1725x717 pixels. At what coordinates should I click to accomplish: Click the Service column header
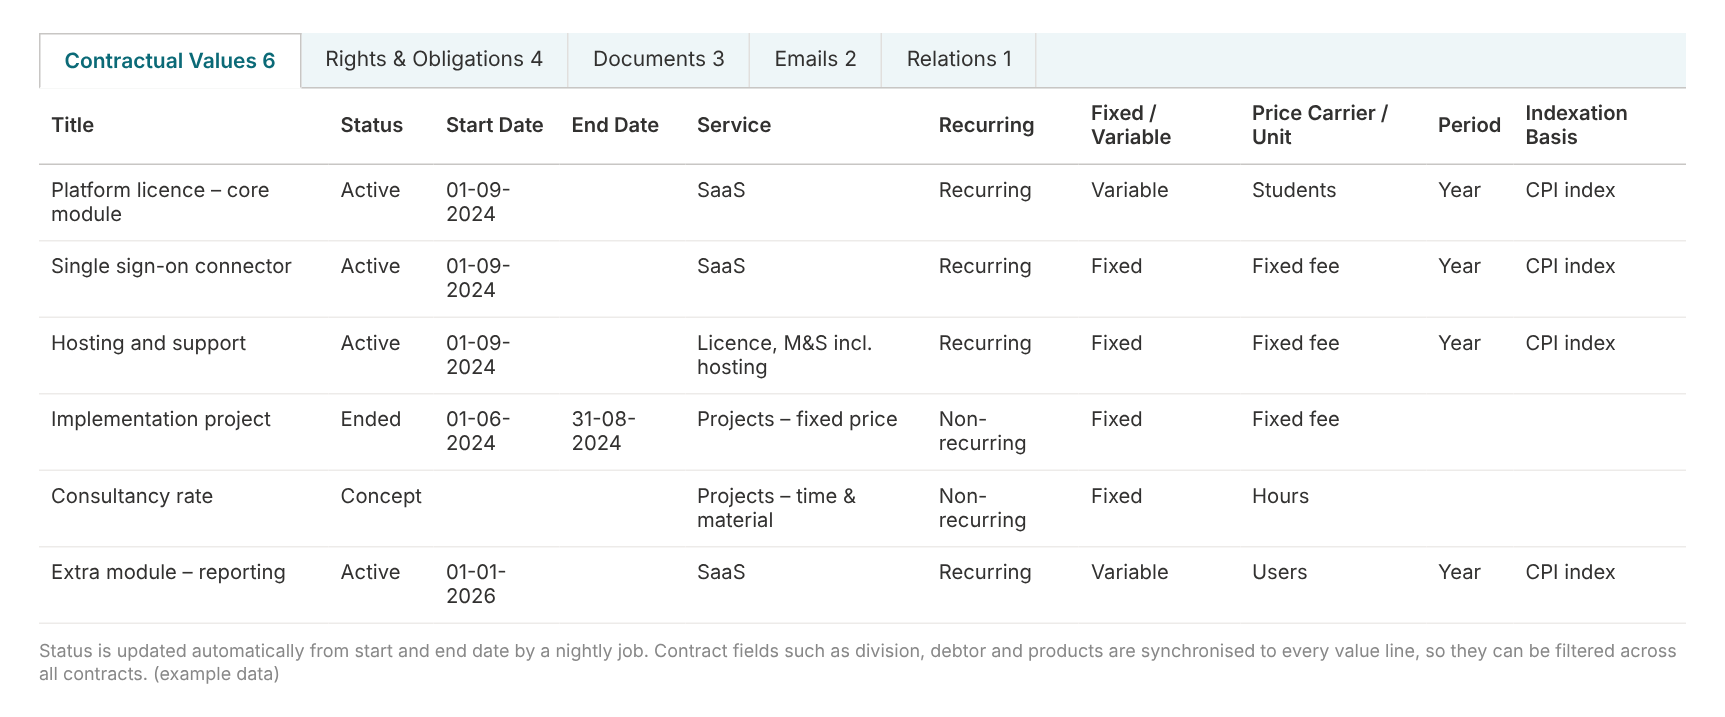click(734, 125)
